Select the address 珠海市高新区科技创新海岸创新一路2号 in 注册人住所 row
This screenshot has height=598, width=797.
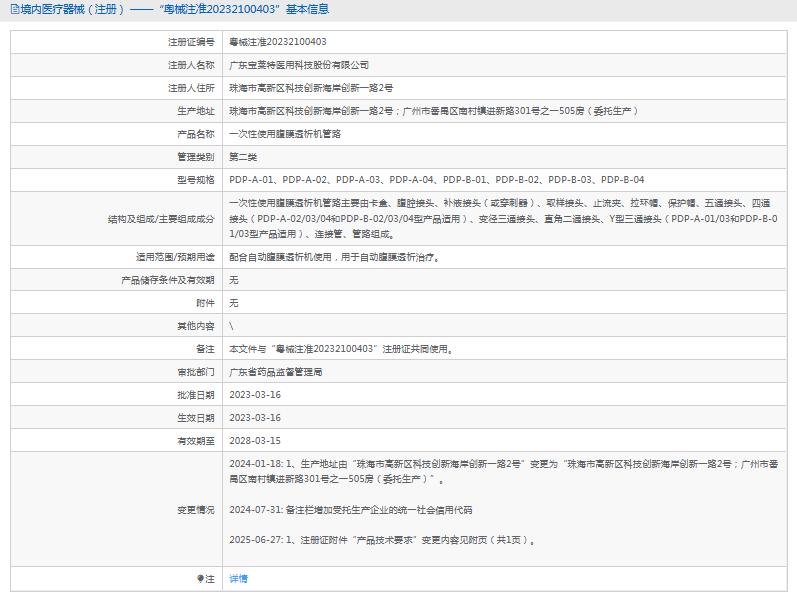tap(311, 88)
